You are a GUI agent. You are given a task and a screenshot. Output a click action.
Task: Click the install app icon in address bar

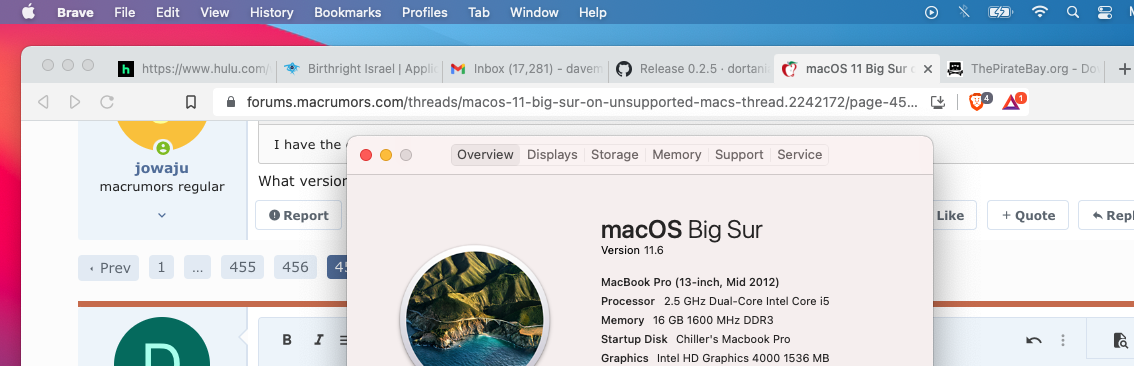coord(937,102)
